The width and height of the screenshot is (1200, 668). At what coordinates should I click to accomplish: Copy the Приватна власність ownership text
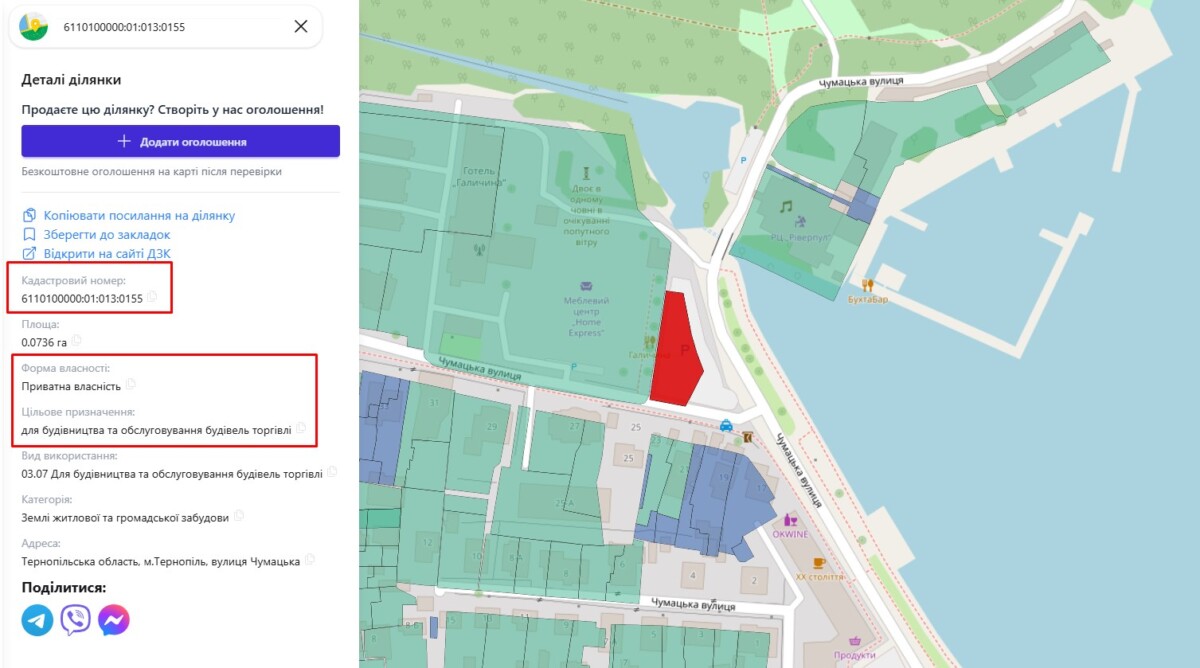(130, 385)
